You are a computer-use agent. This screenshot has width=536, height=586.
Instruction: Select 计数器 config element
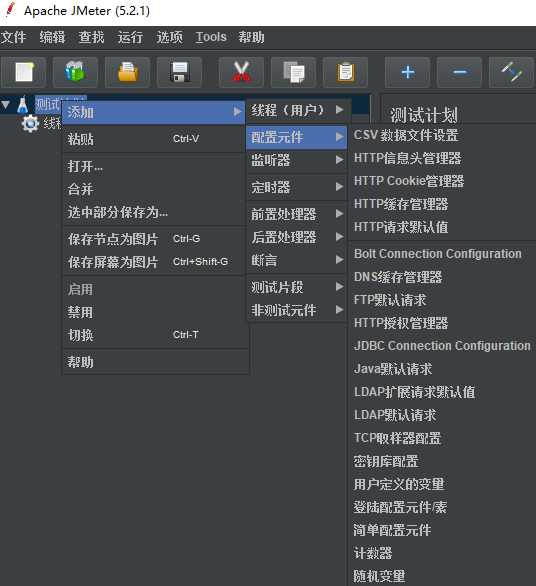pos(373,553)
